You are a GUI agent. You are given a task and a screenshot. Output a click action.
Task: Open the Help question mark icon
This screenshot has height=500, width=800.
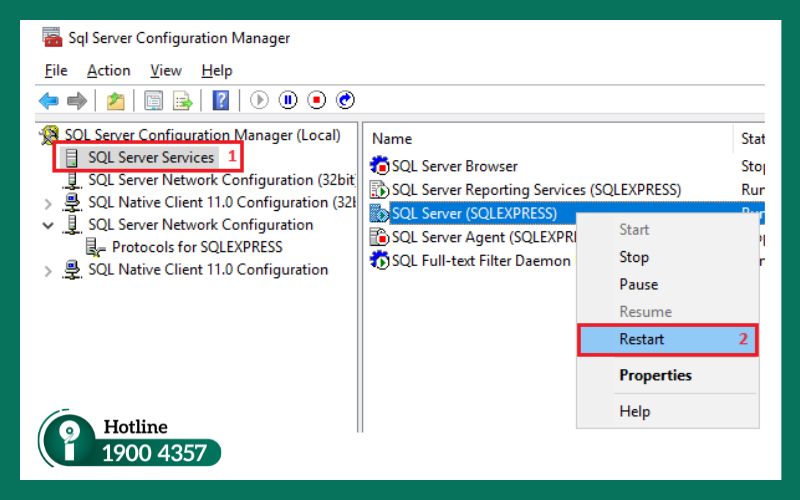click(220, 101)
